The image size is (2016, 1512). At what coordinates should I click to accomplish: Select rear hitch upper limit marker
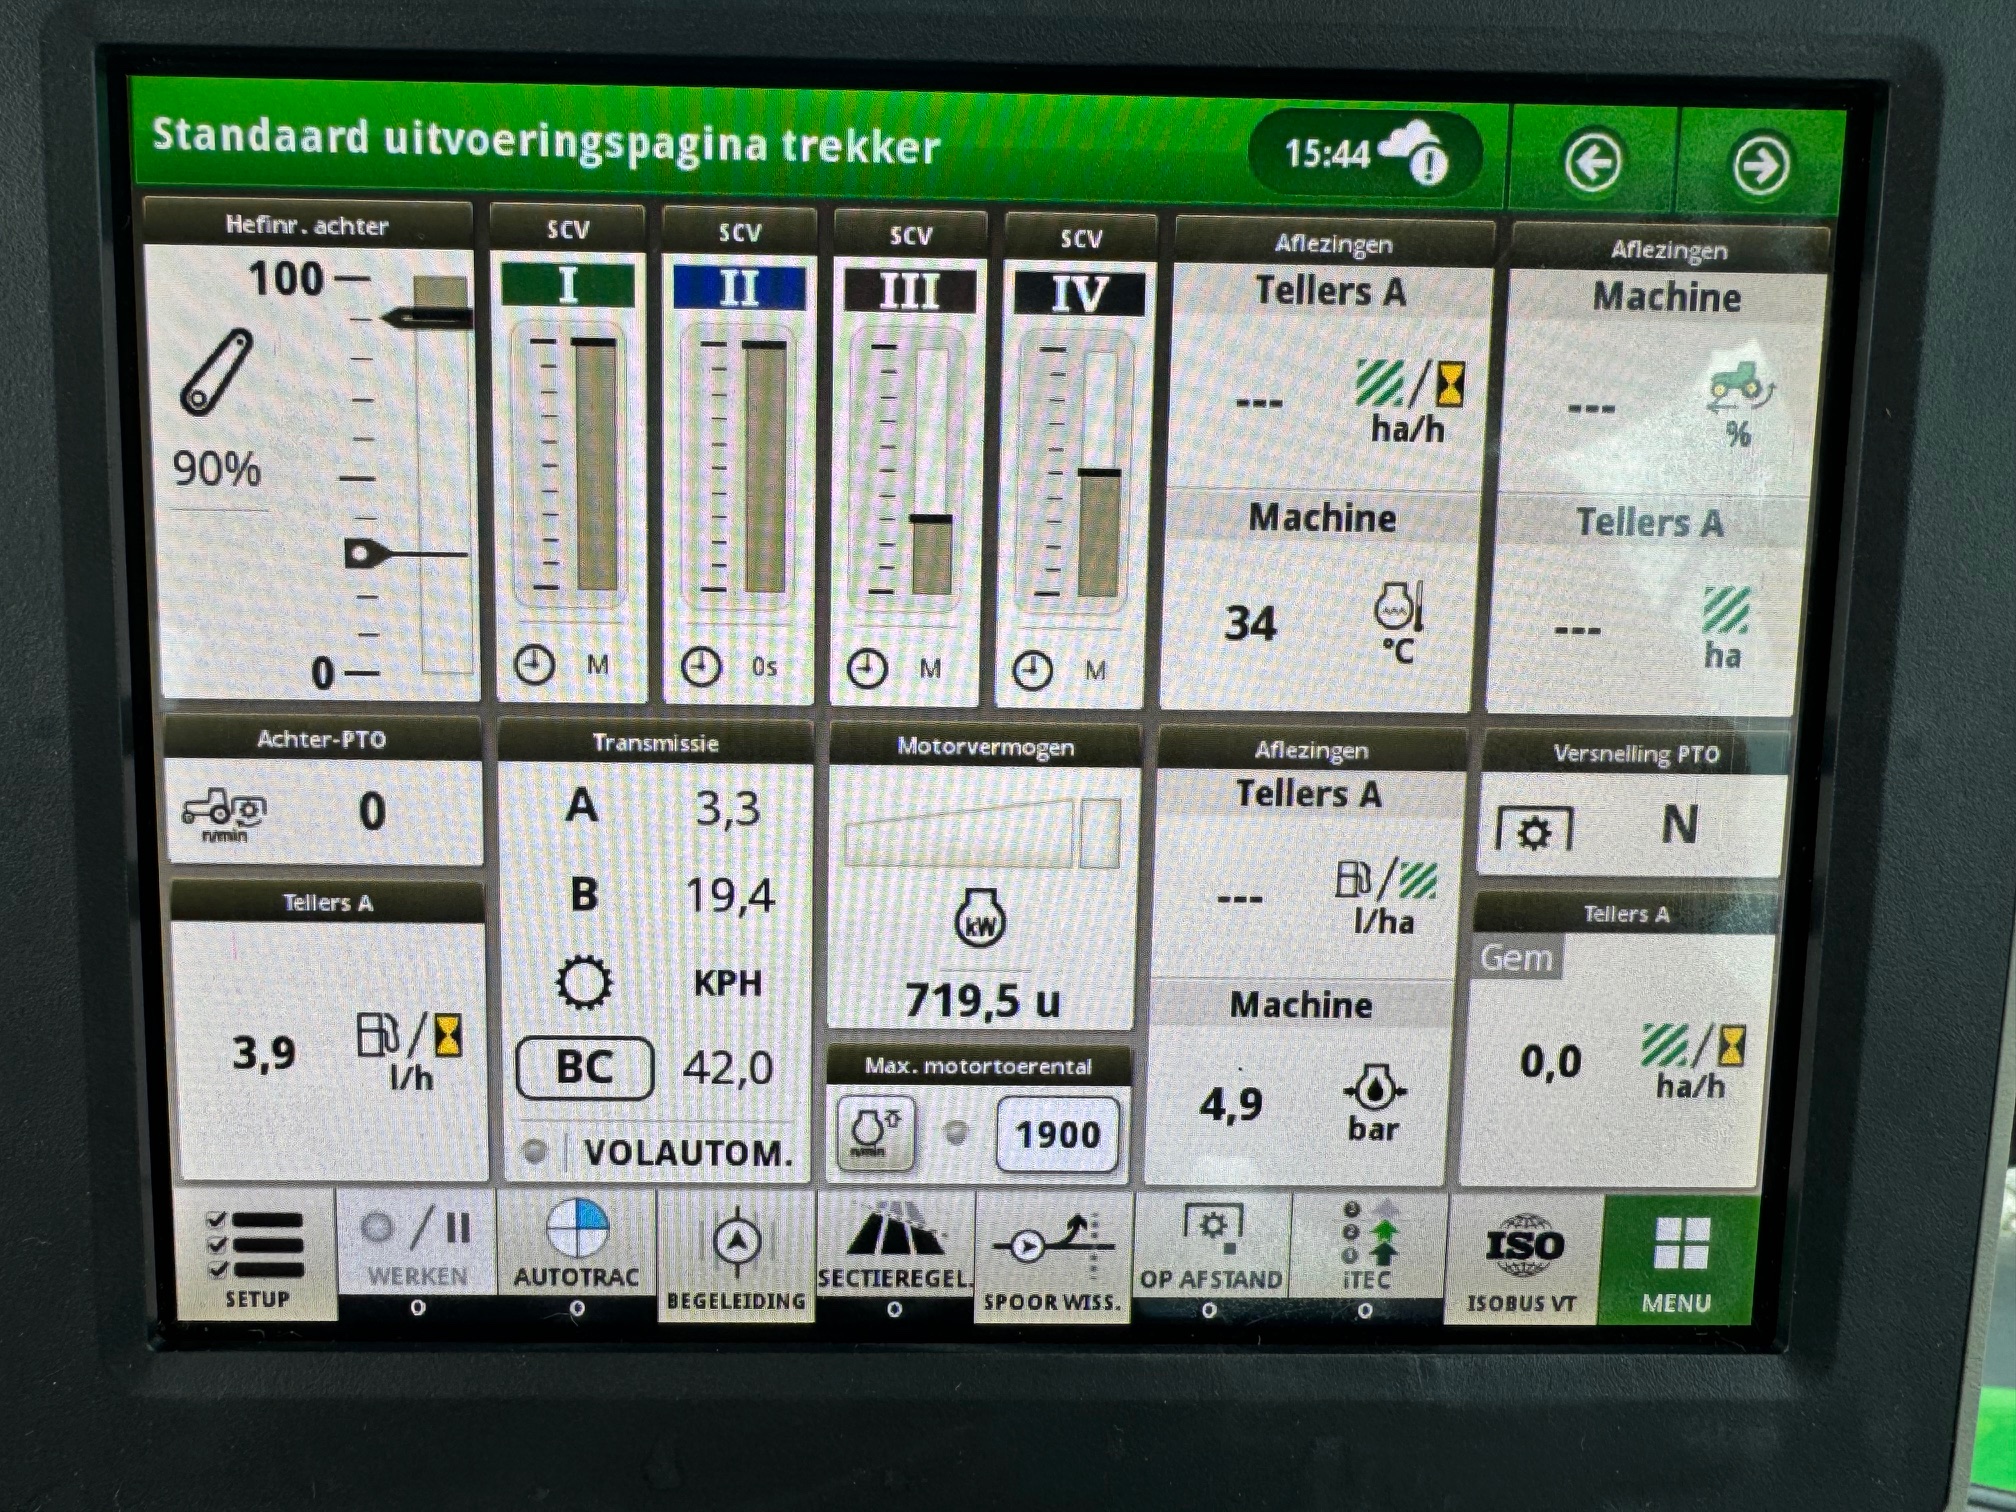pyautogui.click(x=428, y=319)
